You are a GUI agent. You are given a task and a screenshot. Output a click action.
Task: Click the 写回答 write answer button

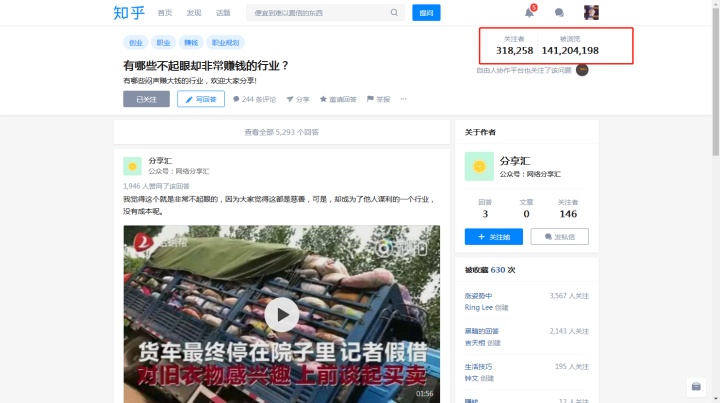tap(201, 99)
